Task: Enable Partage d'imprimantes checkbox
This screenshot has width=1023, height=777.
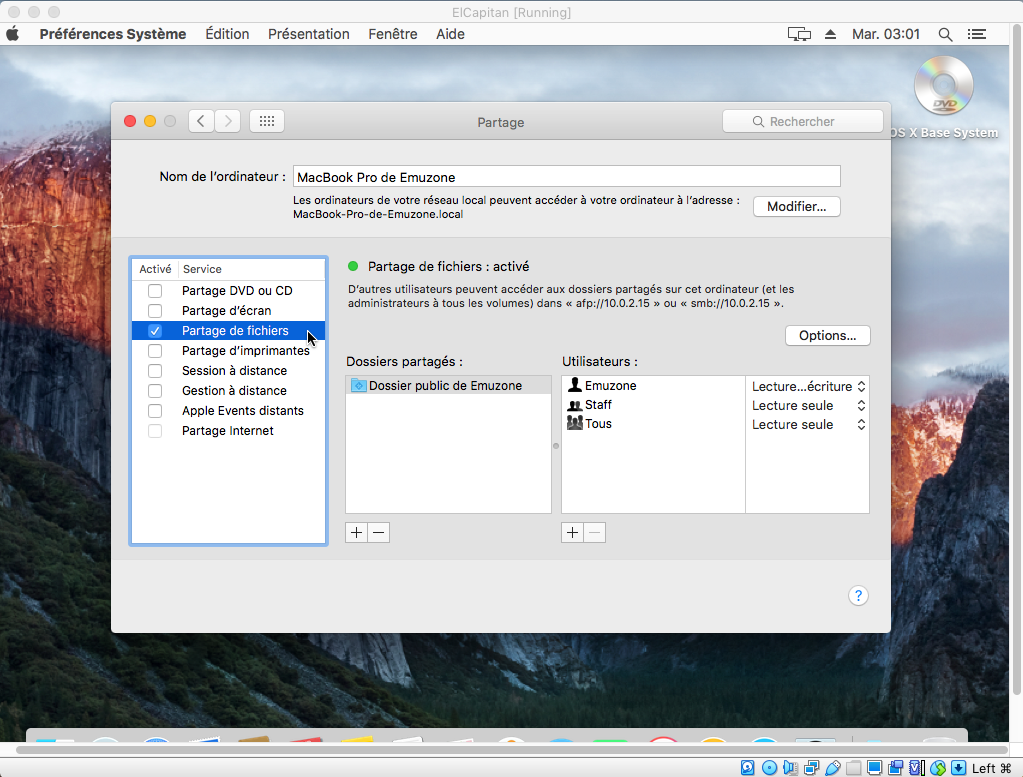Action: pyautogui.click(x=155, y=350)
